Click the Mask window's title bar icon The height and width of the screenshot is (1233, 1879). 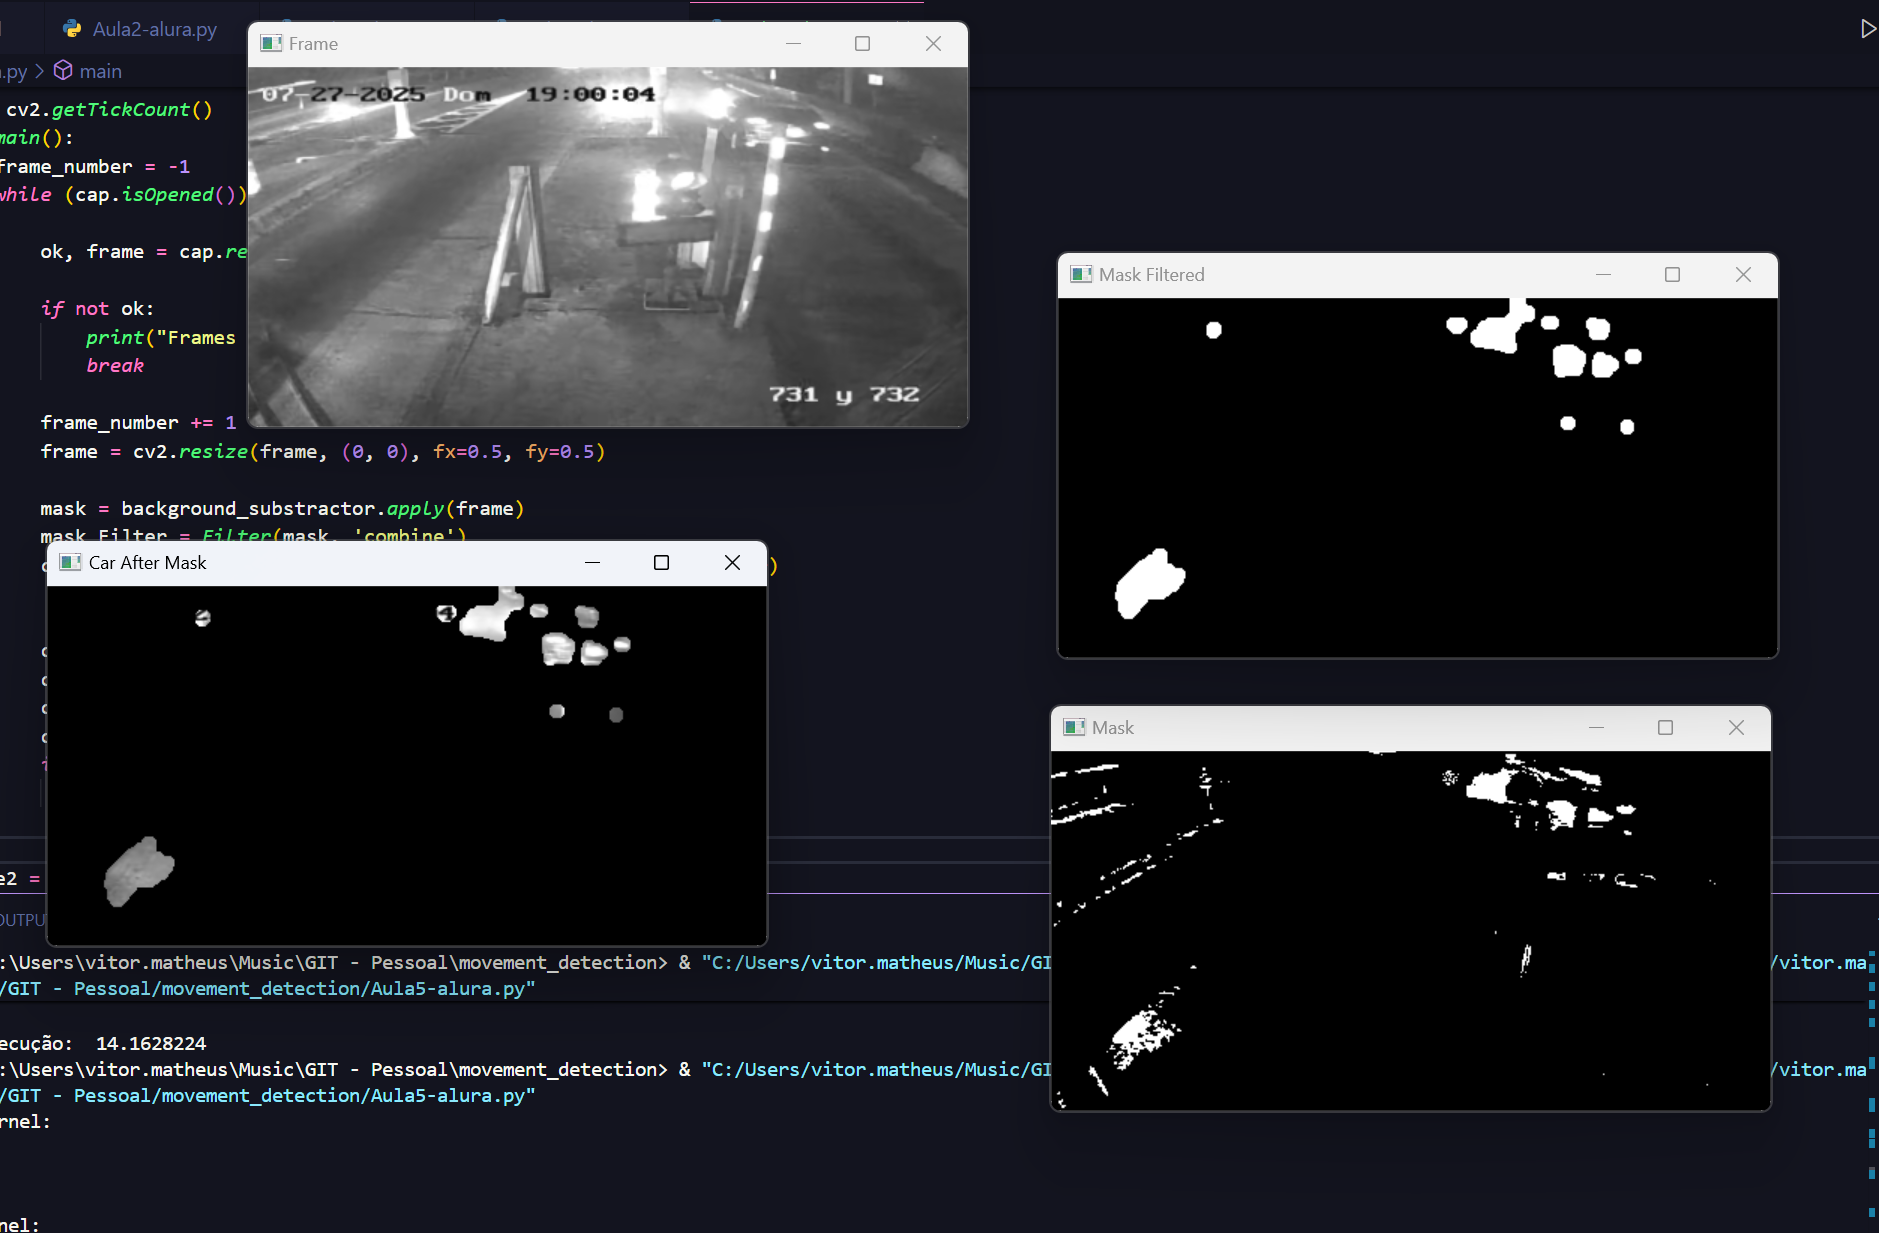[1074, 728]
